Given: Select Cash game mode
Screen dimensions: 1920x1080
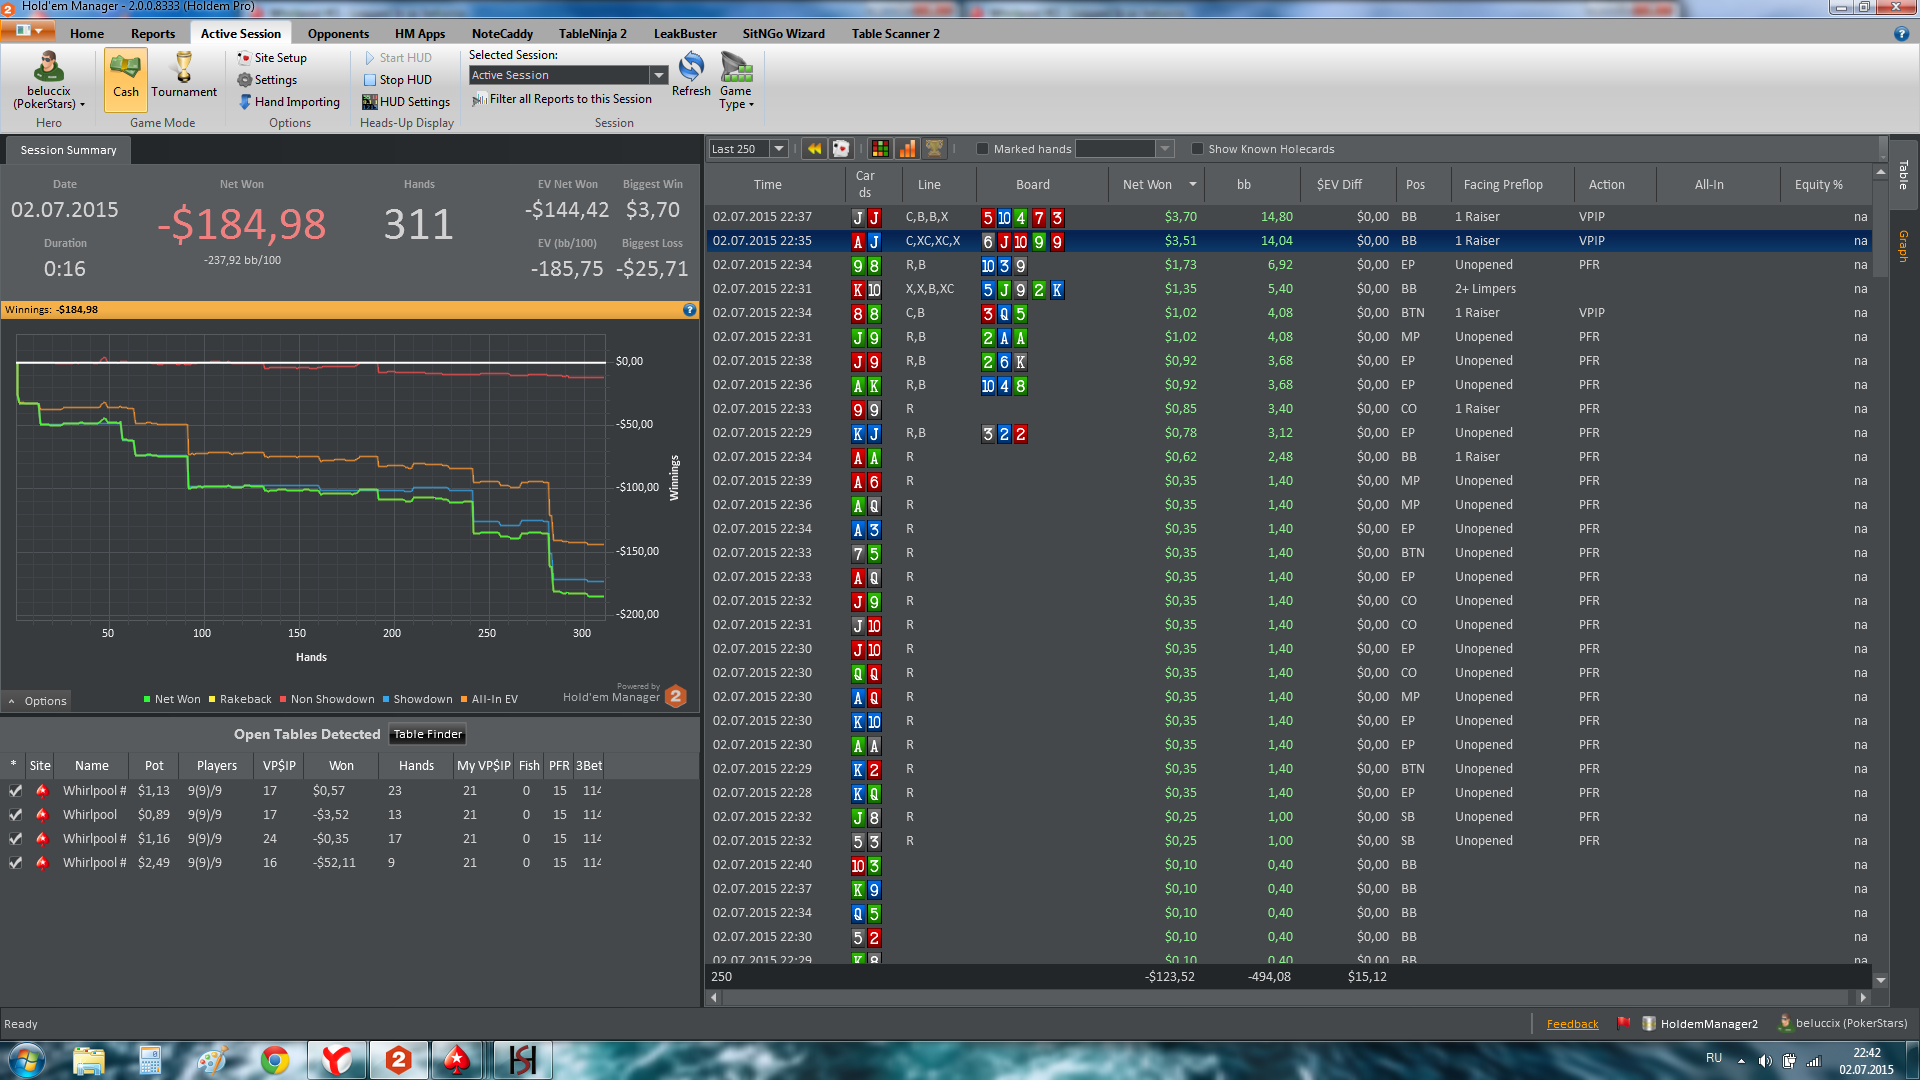Looking at the screenshot, I should pos(126,78).
